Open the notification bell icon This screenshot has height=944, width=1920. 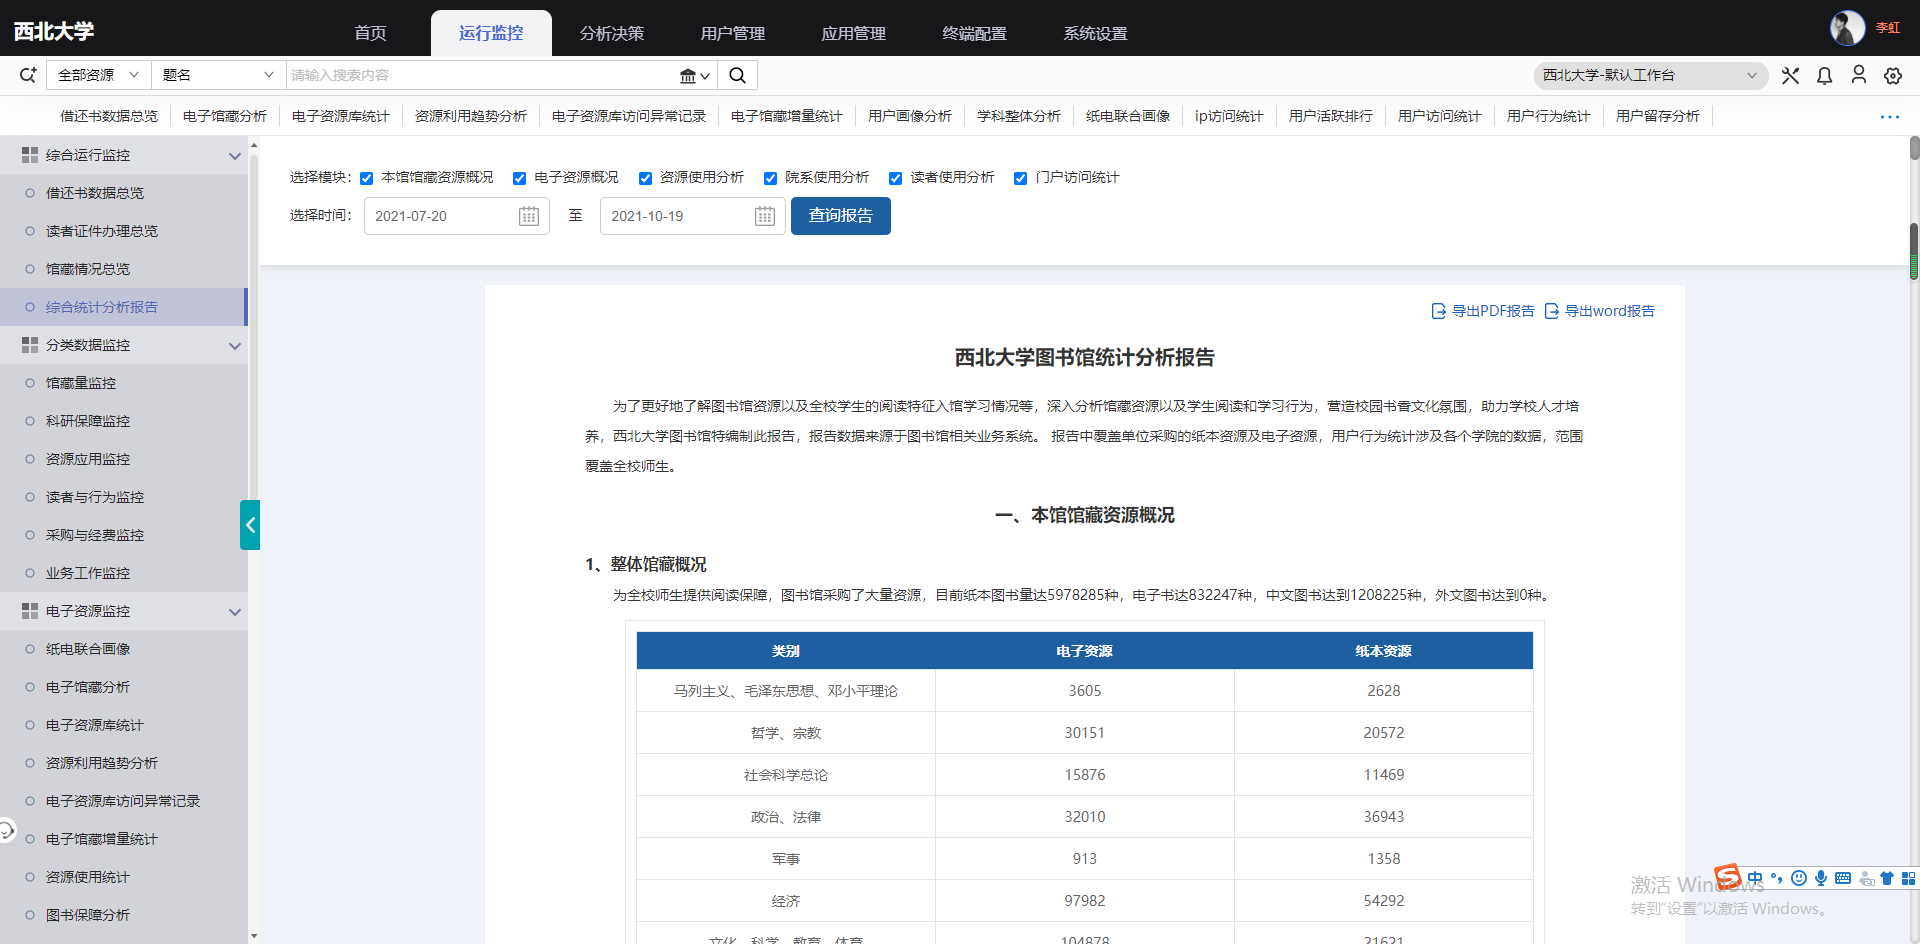point(1824,76)
